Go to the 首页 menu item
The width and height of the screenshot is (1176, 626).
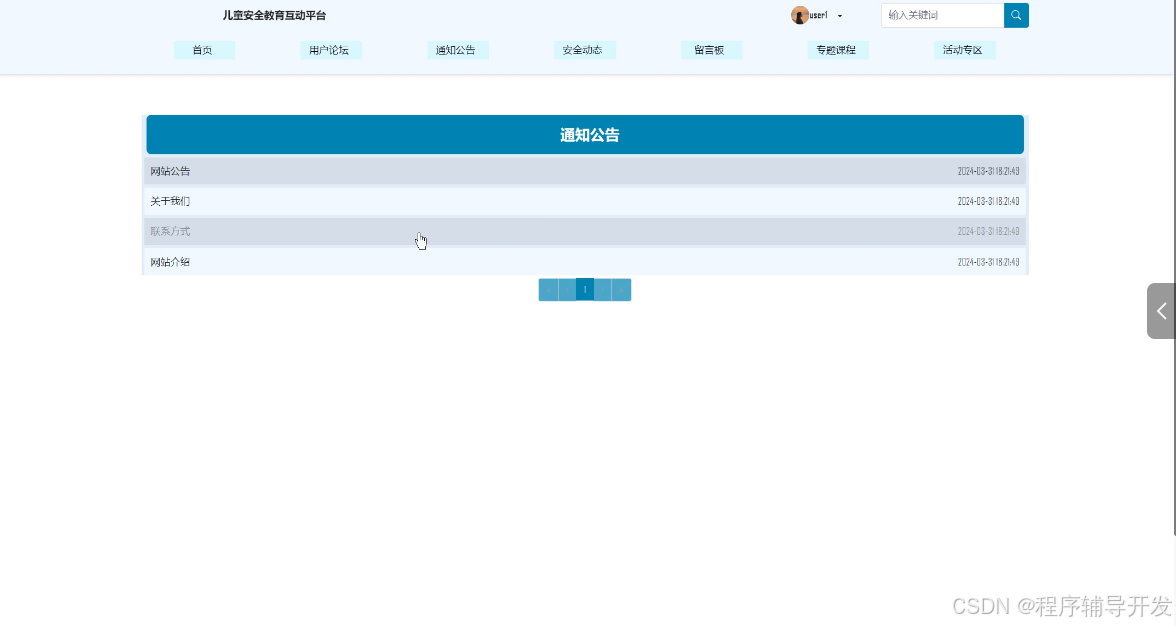(203, 50)
